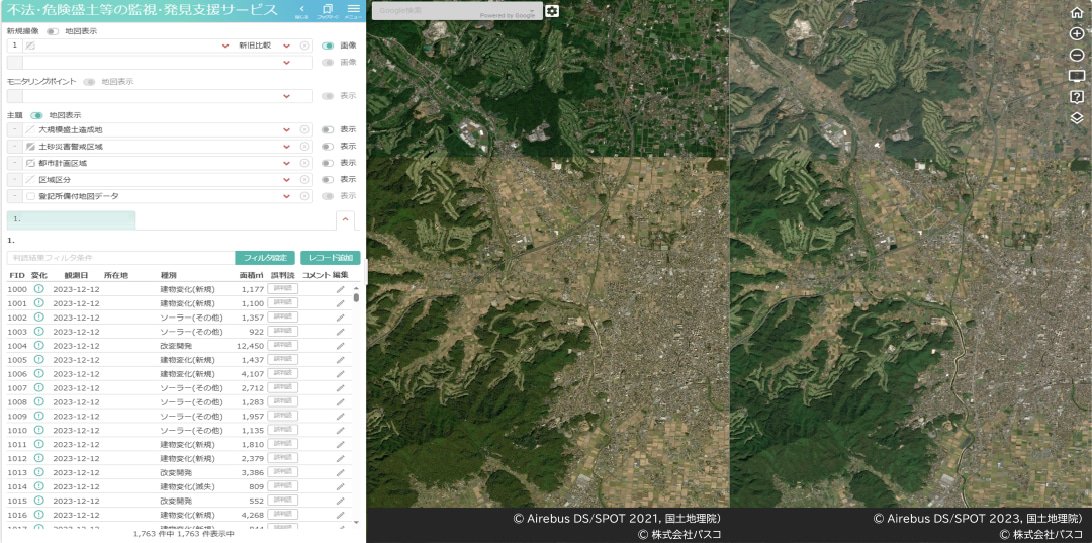Screen dimensions: 1092x543
Task: Zoom out using the minus icon
Action: pos(1077,55)
